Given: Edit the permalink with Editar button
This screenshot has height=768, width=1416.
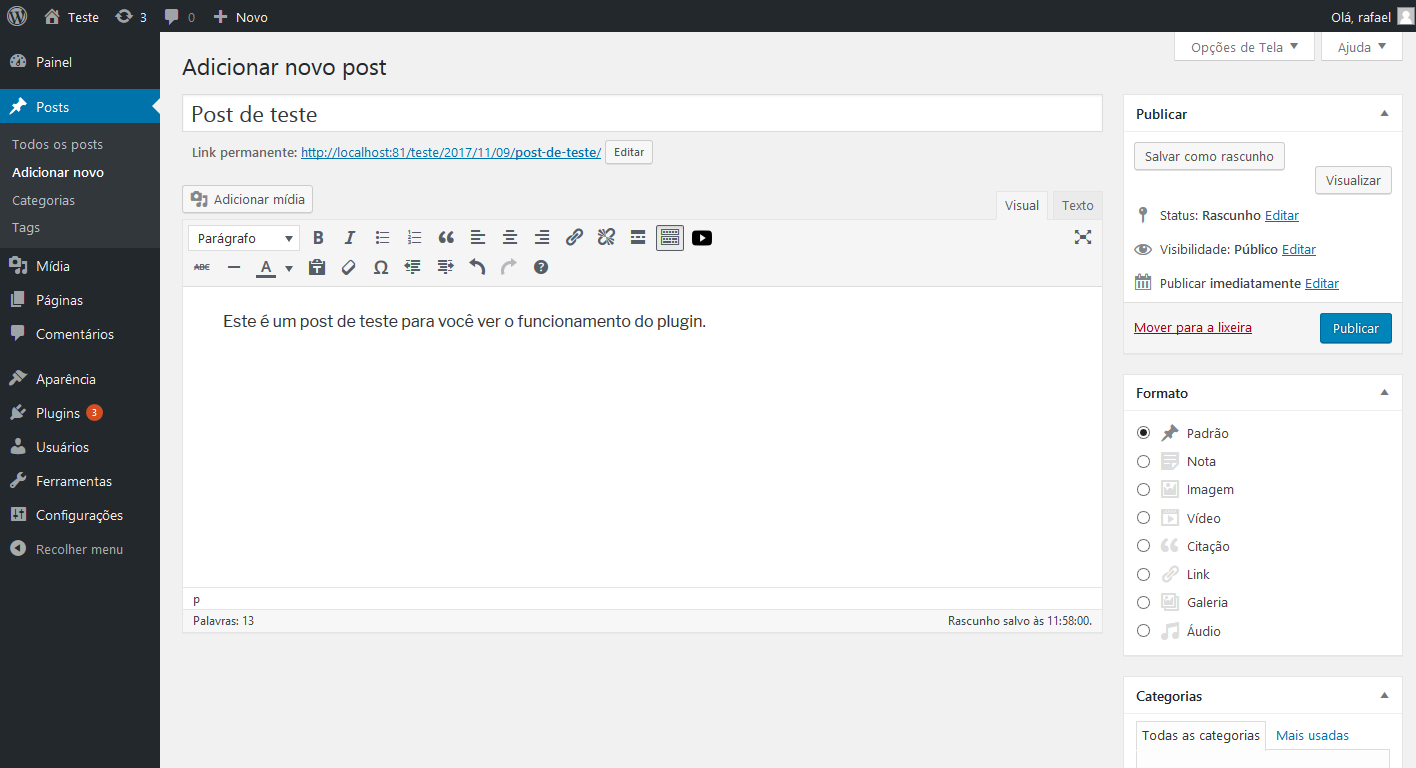Looking at the screenshot, I should pyautogui.click(x=629, y=152).
